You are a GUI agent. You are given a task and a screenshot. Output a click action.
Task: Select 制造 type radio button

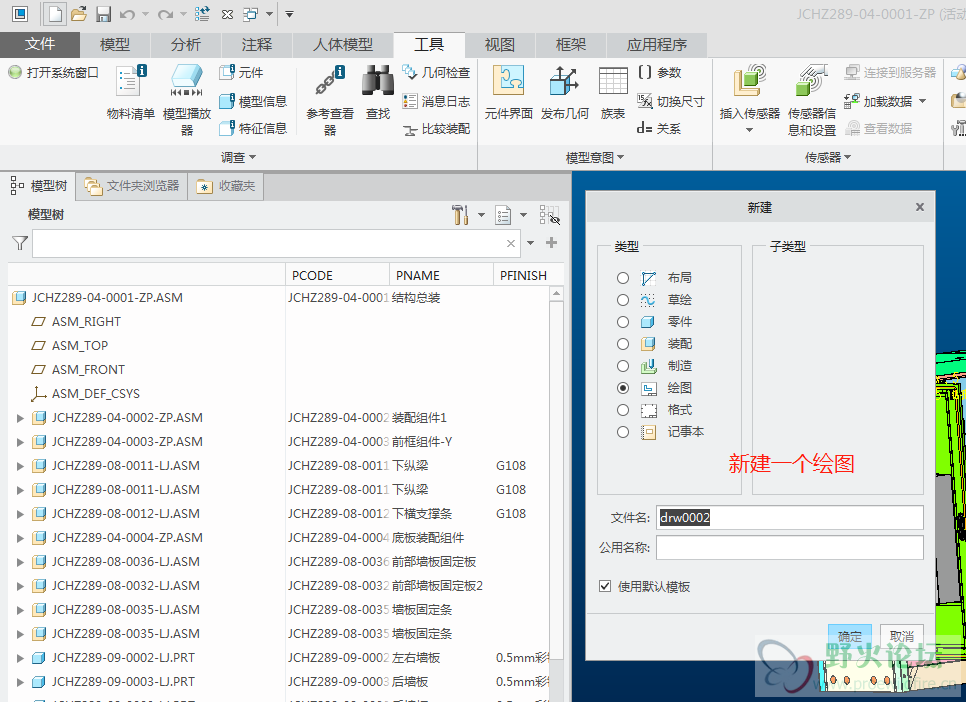coord(623,366)
